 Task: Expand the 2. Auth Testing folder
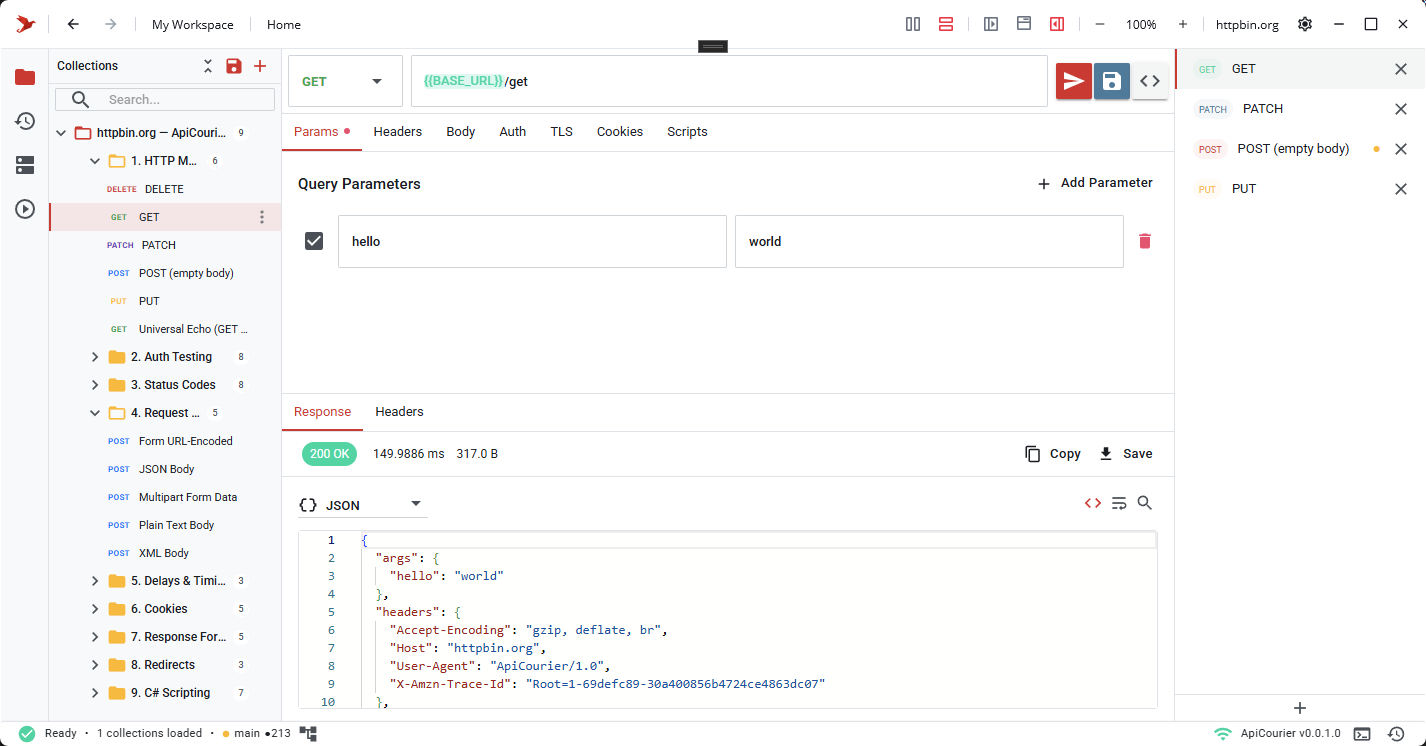[x=95, y=357]
